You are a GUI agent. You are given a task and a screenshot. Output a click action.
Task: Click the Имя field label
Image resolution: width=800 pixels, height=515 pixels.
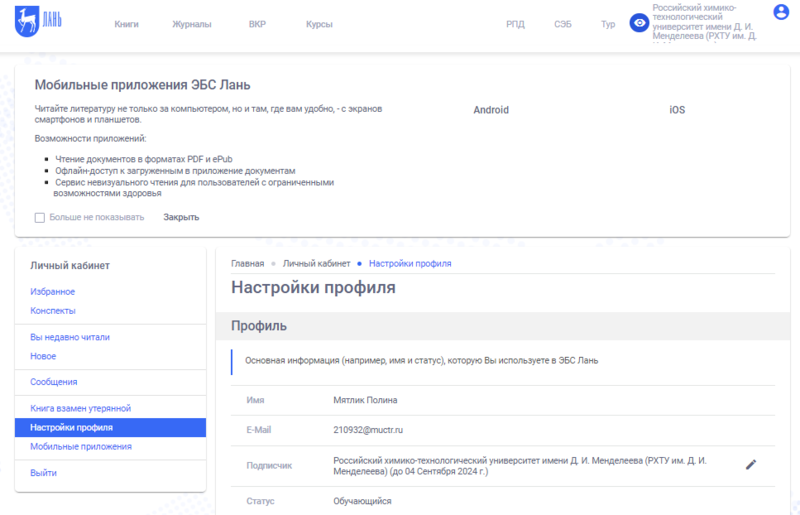click(x=255, y=400)
